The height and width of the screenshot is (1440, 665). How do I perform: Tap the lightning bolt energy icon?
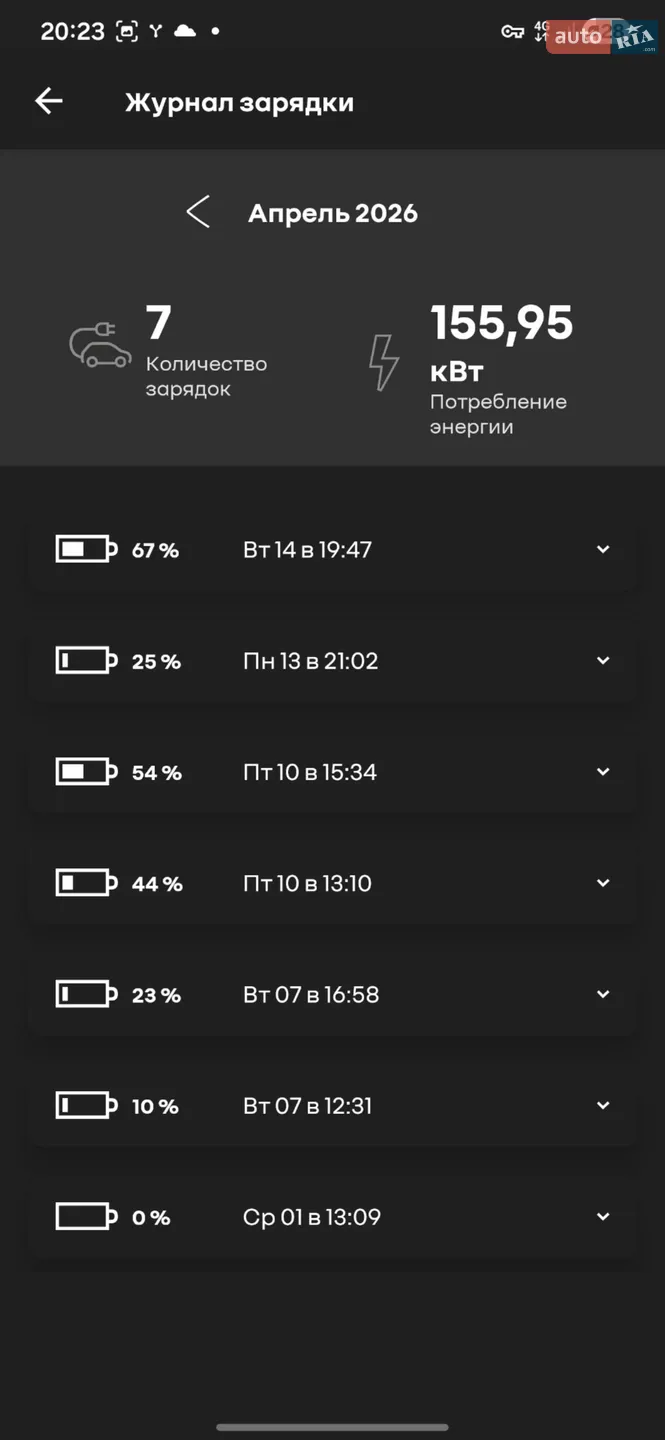(384, 362)
